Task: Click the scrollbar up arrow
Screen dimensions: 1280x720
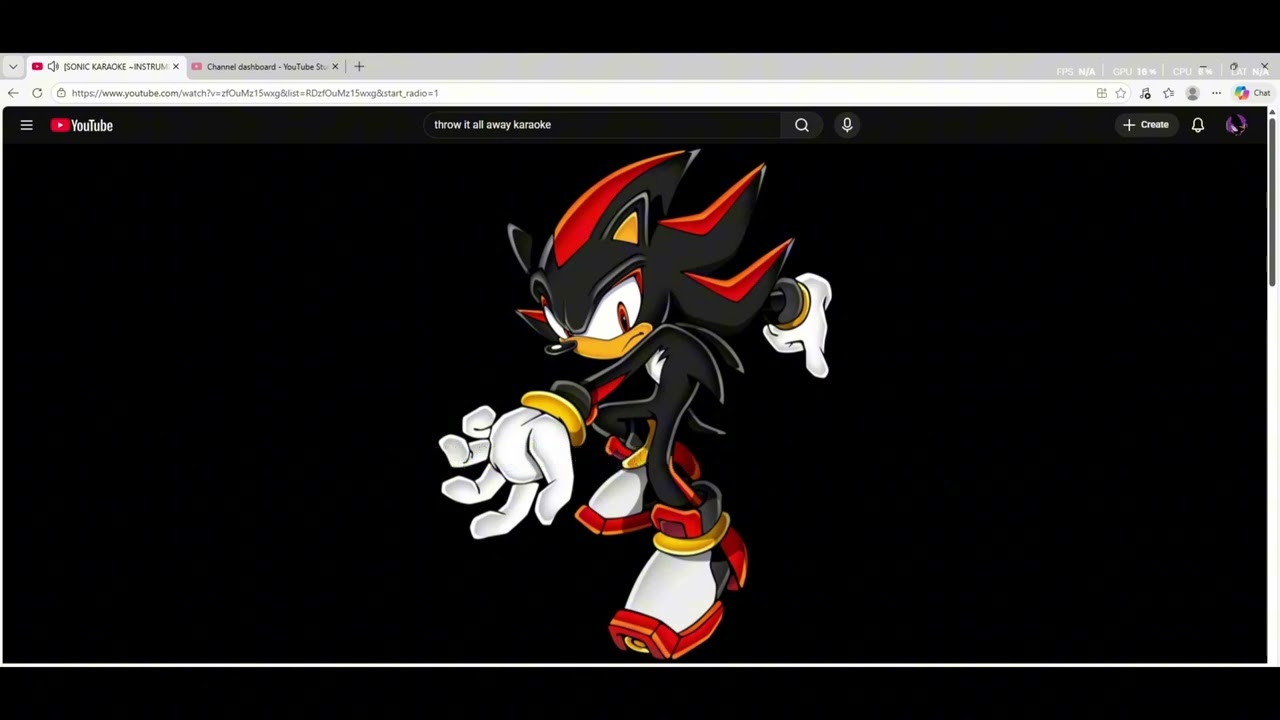Action: point(1272,113)
